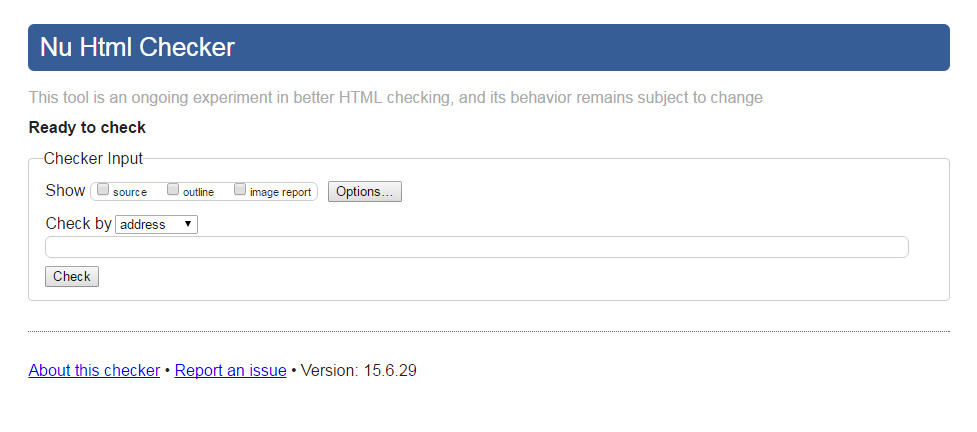The height and width of the screenshot is (432, 977).
Task: Open the About this checker link
Action: (x=94, y=370)
